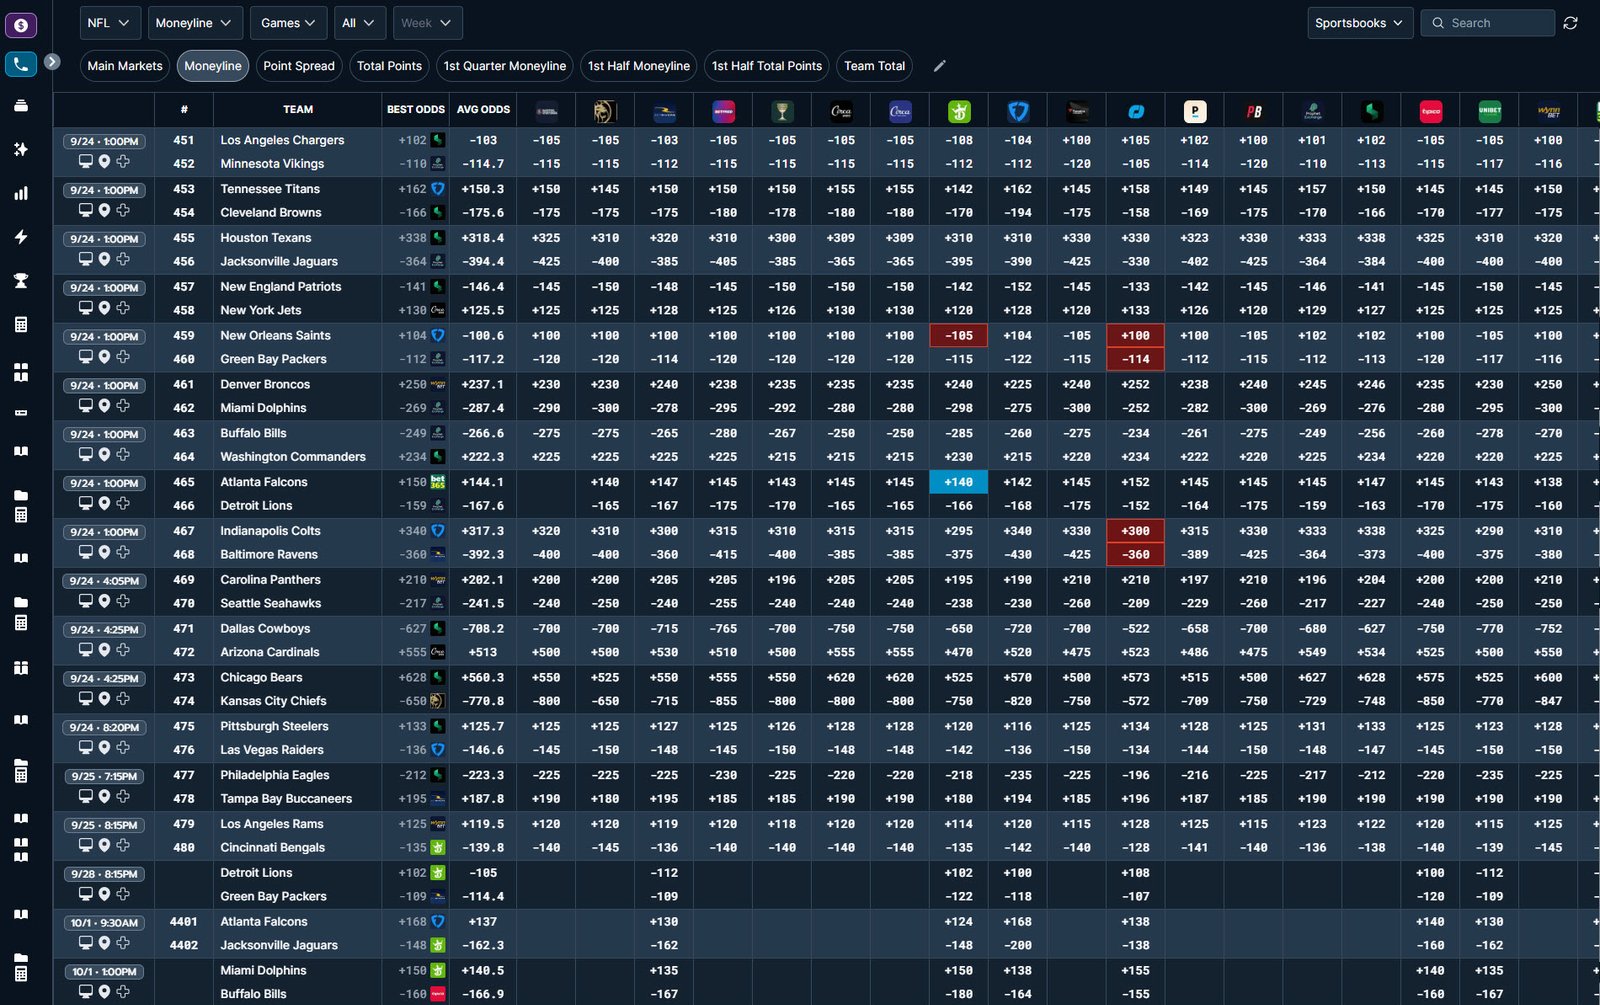1600x1005 pixels.
Task: Click the TEAM column header
Action: coord(298,110)
